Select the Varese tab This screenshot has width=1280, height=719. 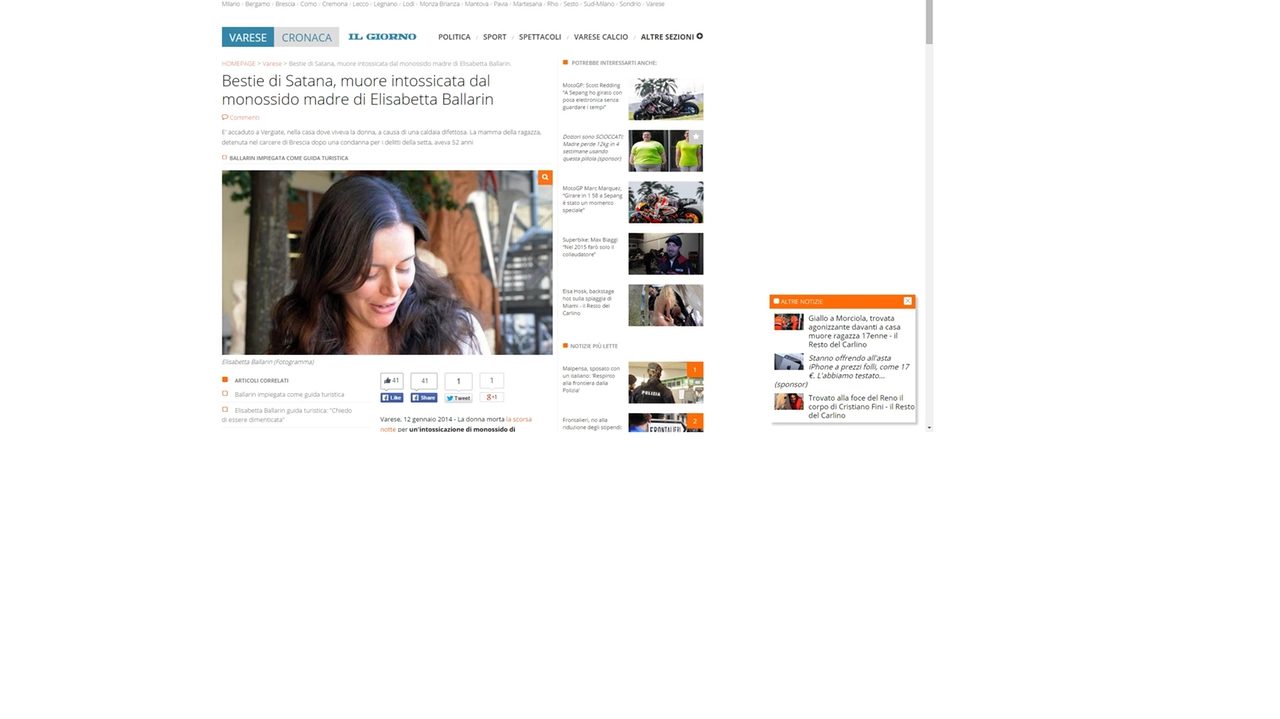click(x=248, y=37)
